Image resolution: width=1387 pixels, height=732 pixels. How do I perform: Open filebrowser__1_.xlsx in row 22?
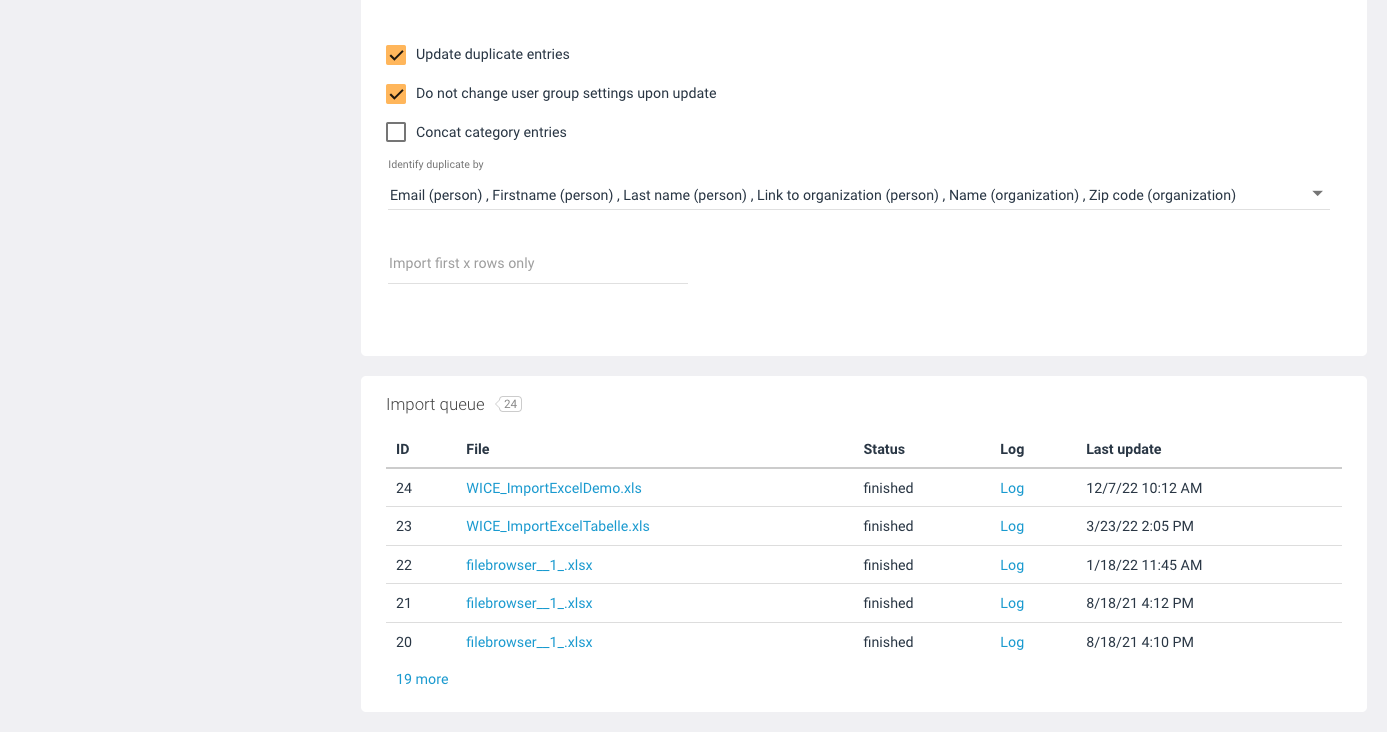click(x=529, y=565)
